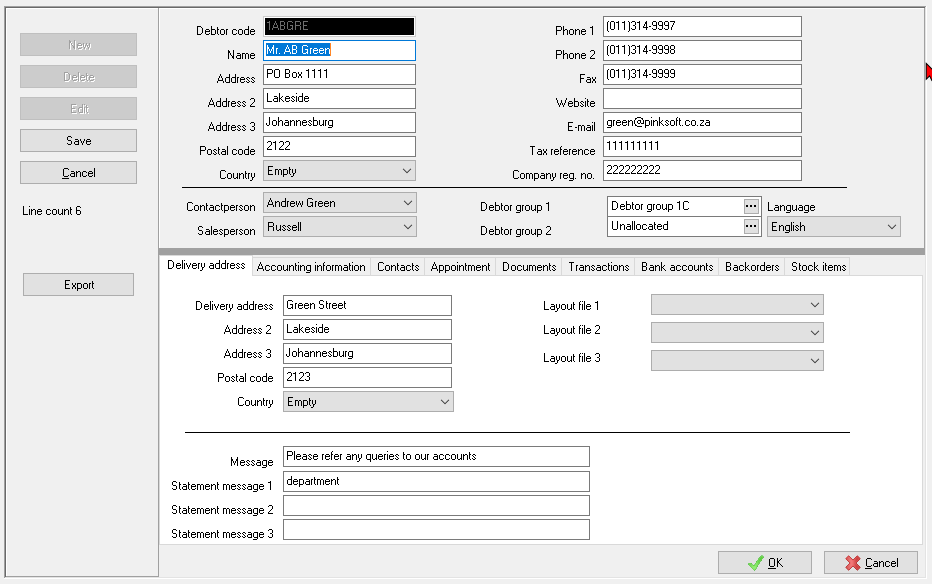Click Statement message 1 field
This screenshot has height=584, width=932.
tap(436, 481)
